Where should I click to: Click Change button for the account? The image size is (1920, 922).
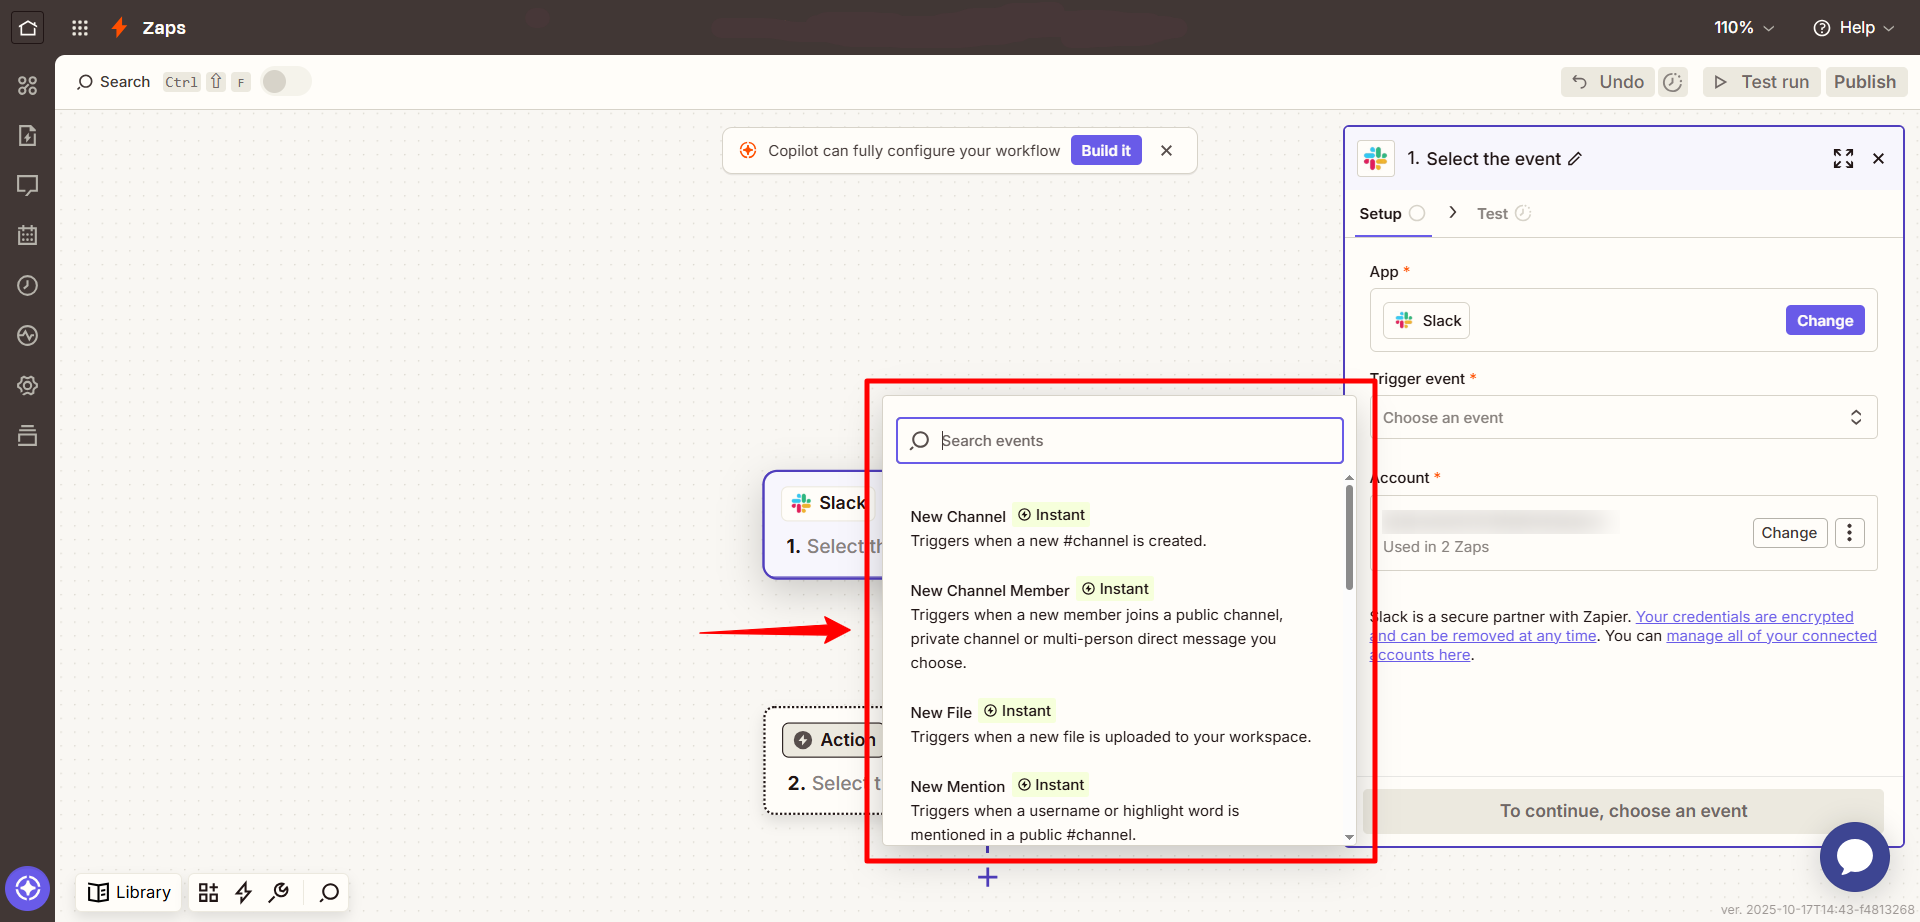1789,533
